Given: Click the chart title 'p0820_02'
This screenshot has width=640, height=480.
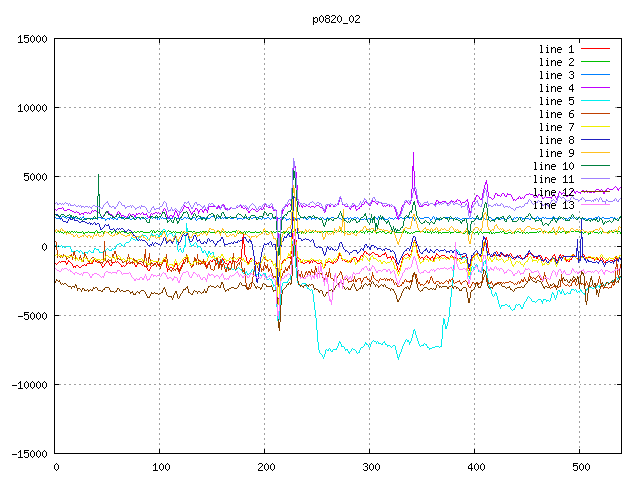Looking at the screenshot, I should (337, 19).
